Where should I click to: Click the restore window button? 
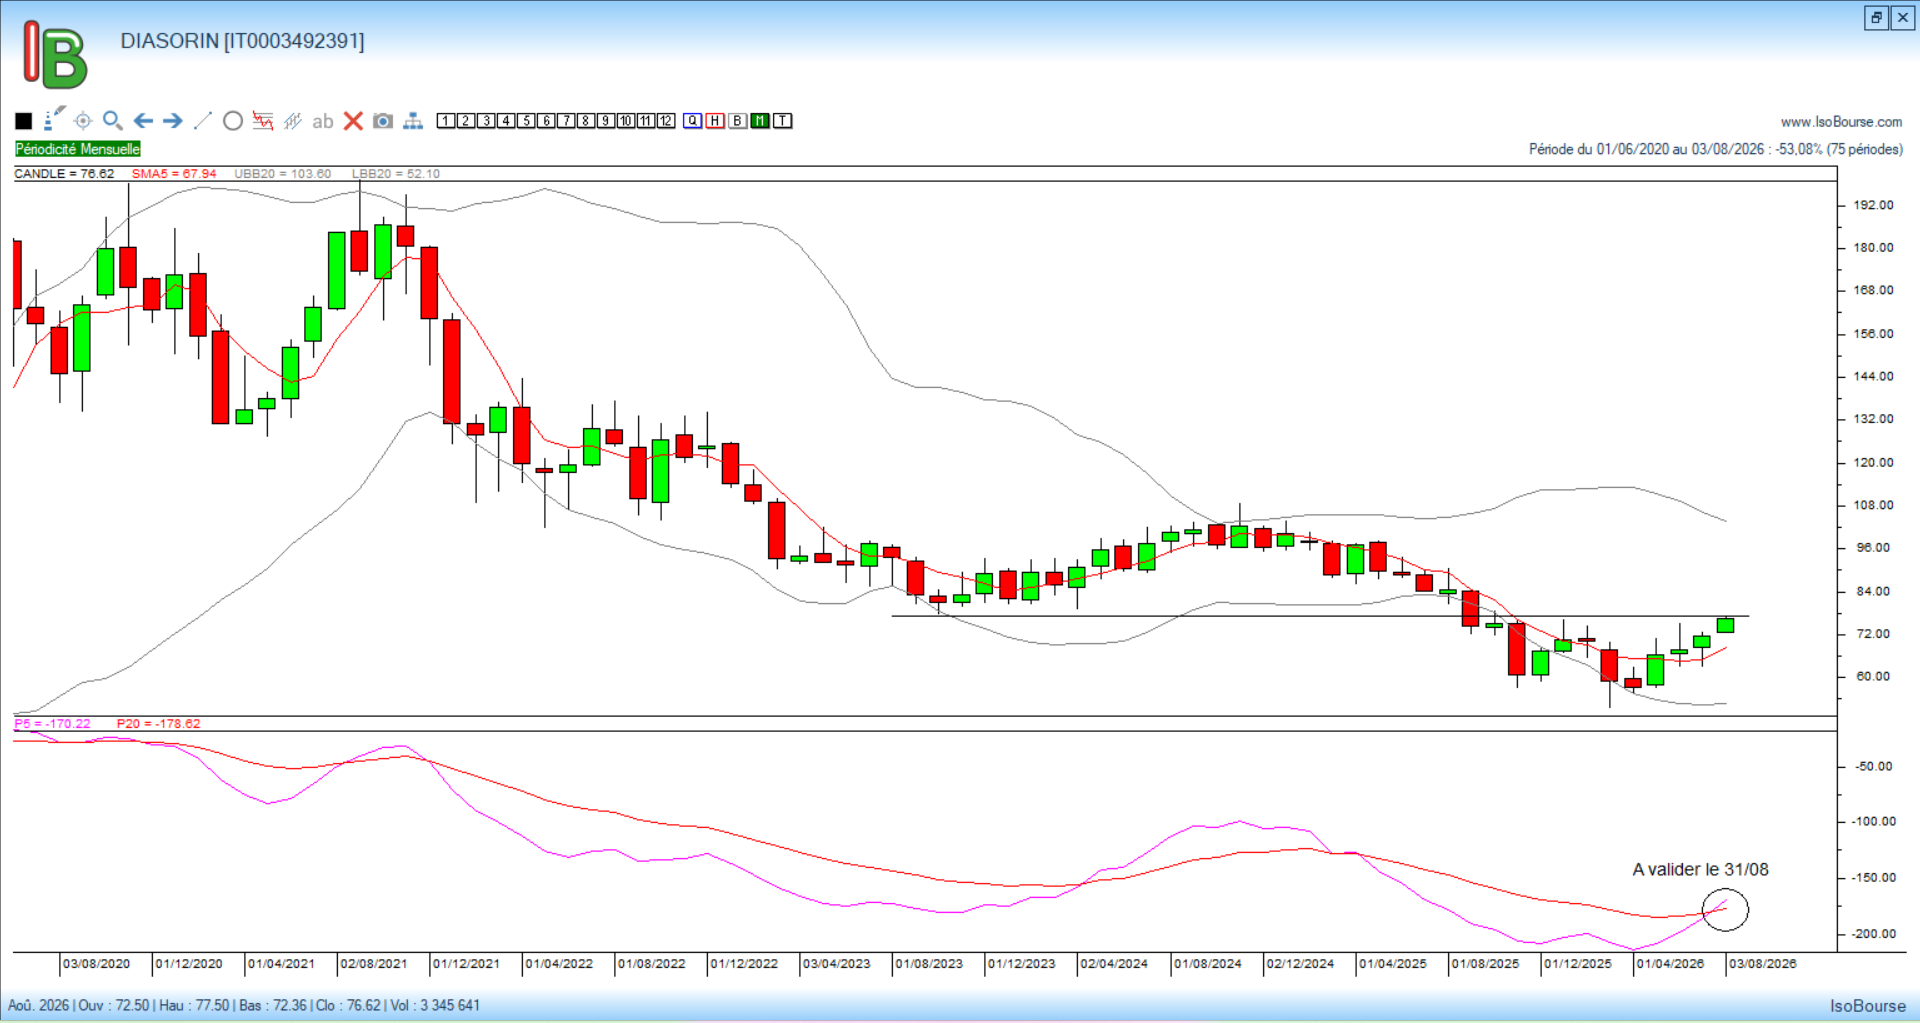[x=1876, y=18]
